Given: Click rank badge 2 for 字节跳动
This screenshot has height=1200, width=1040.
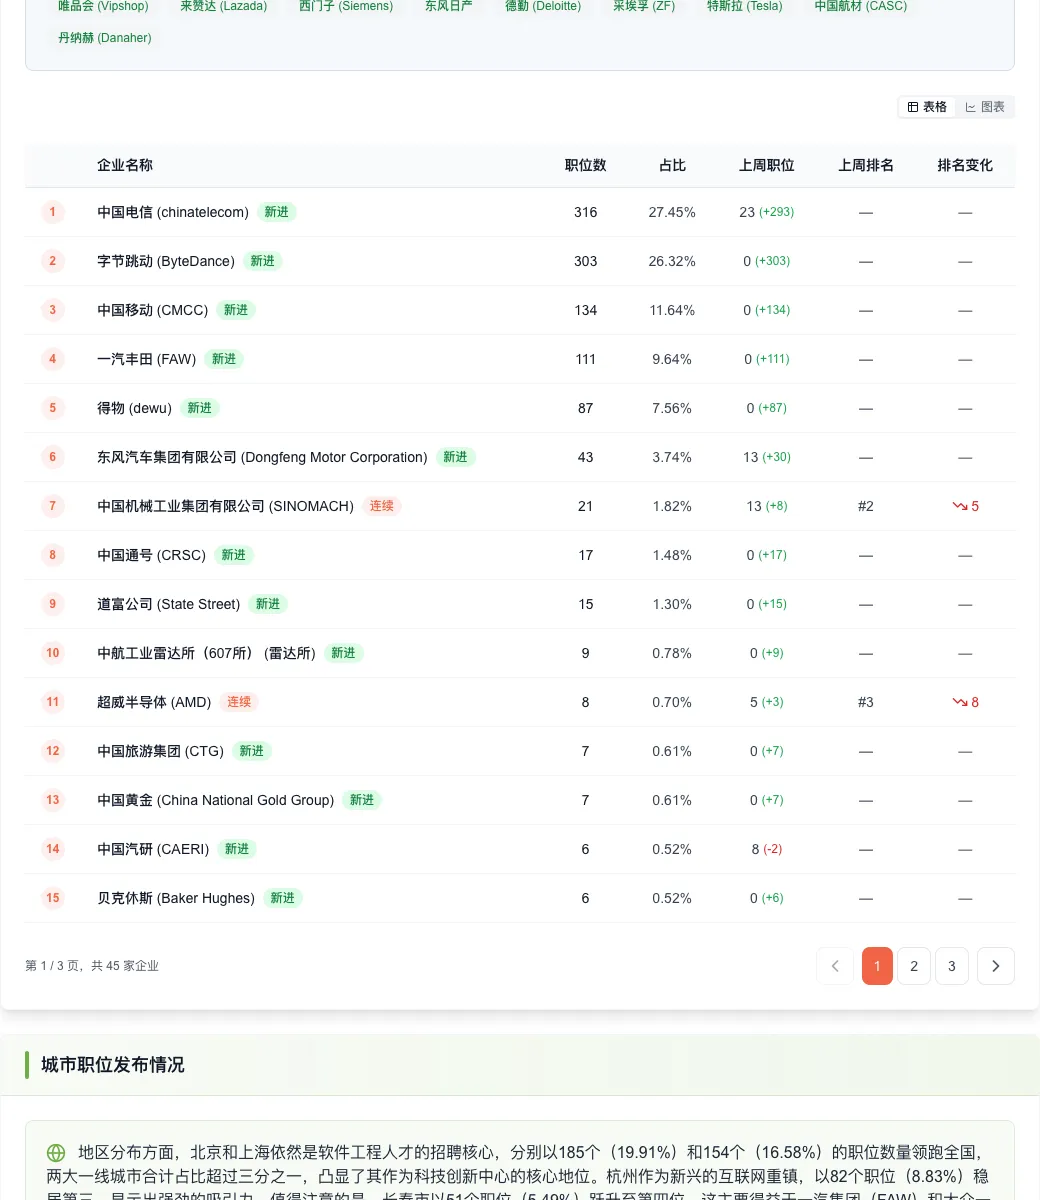Looking at the screenshot, I should pos(53,261).
